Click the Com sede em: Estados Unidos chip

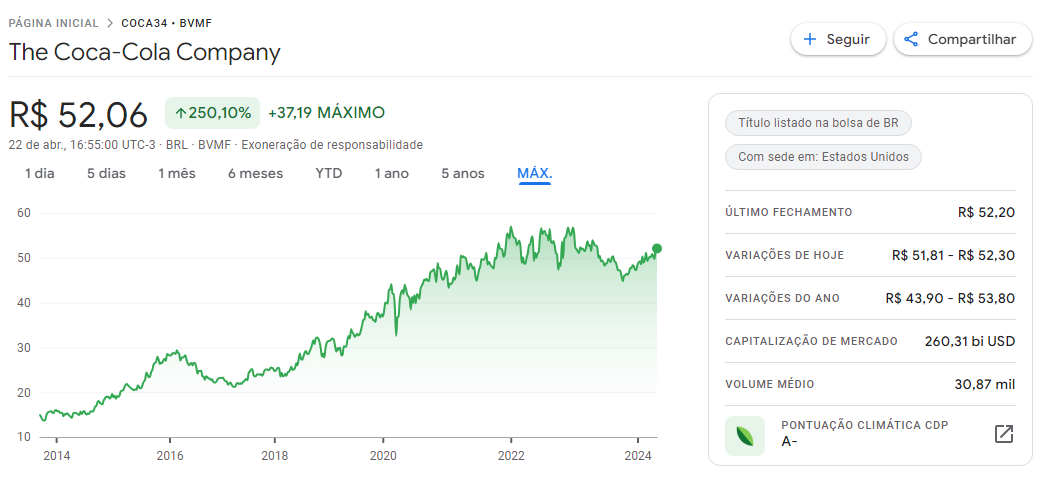823,157
